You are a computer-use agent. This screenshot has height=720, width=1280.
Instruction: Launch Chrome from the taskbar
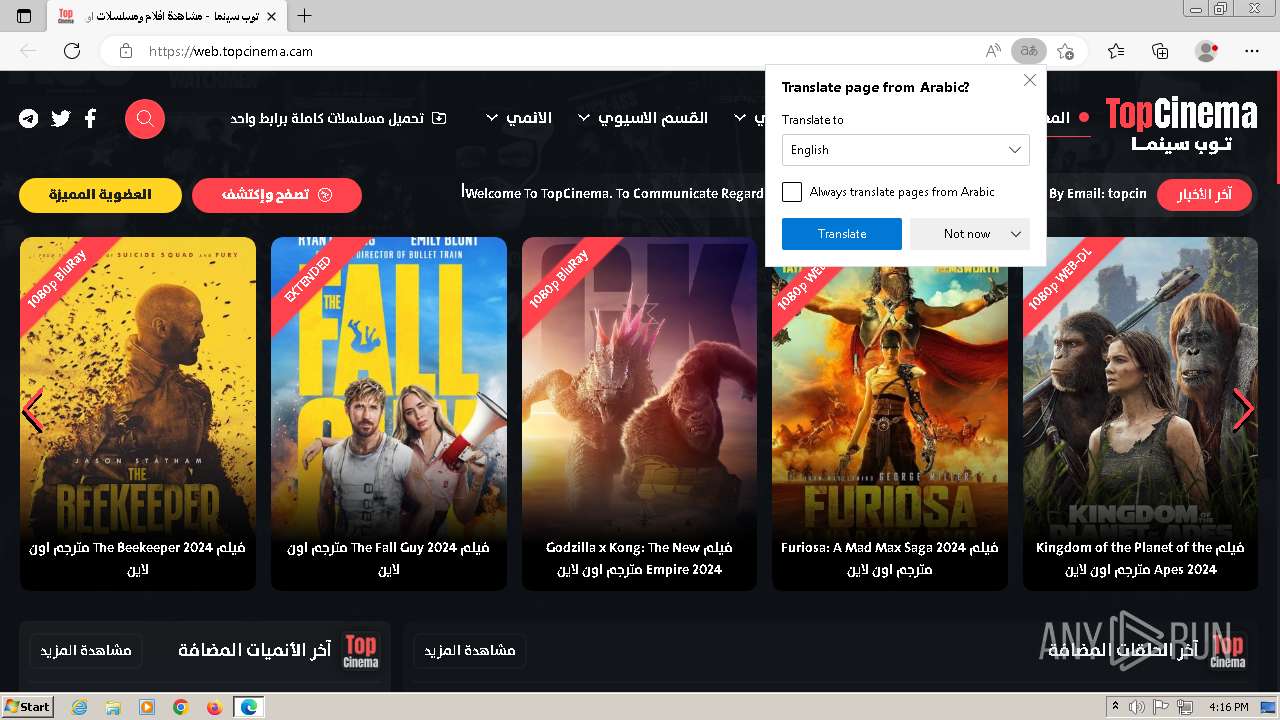[x=180, y=707]
